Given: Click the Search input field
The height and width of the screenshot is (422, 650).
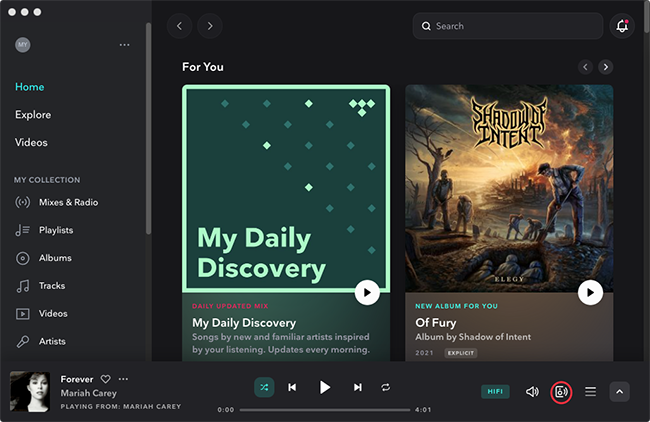Looking at the screenshot, I should [x=508, y=26].
